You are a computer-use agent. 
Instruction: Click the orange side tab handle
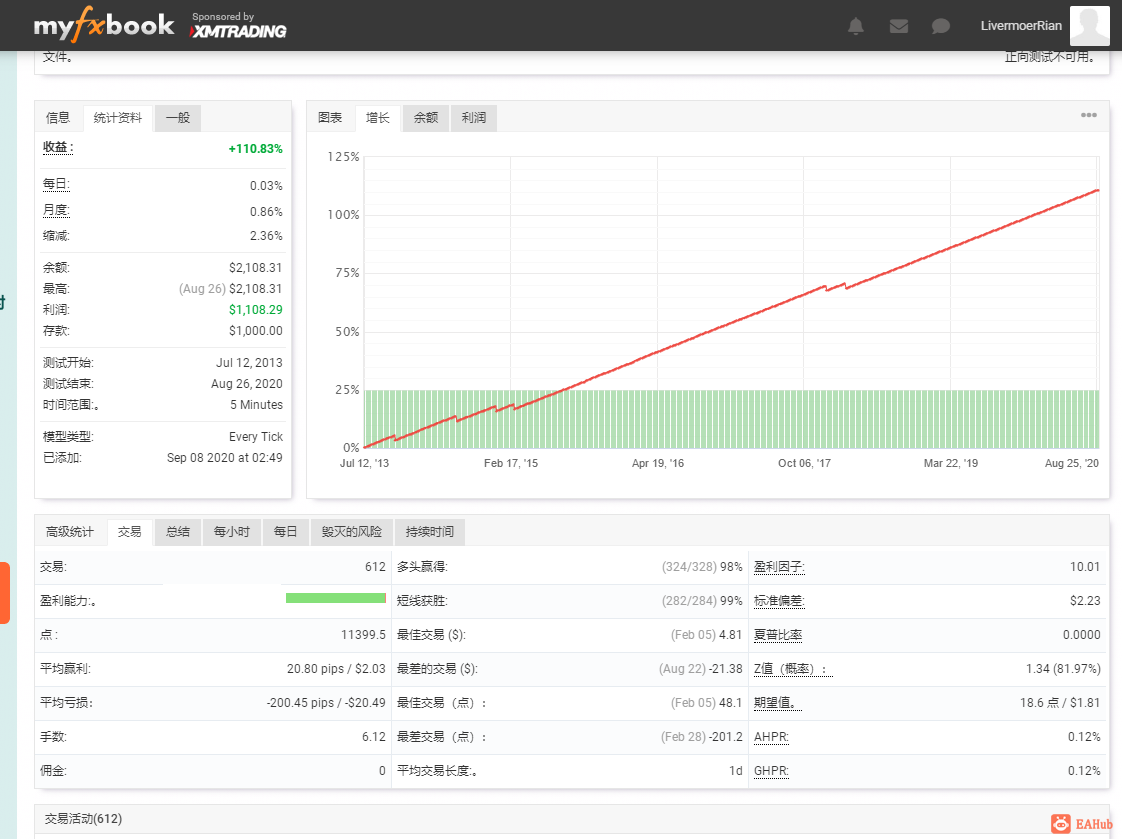coord(4,593)
